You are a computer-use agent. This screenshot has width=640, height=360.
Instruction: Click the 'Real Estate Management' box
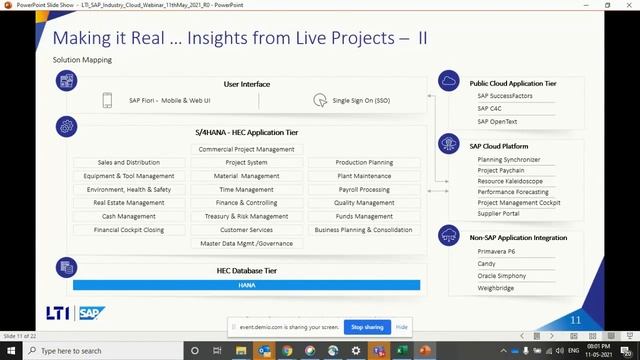[x=129, y=203]
